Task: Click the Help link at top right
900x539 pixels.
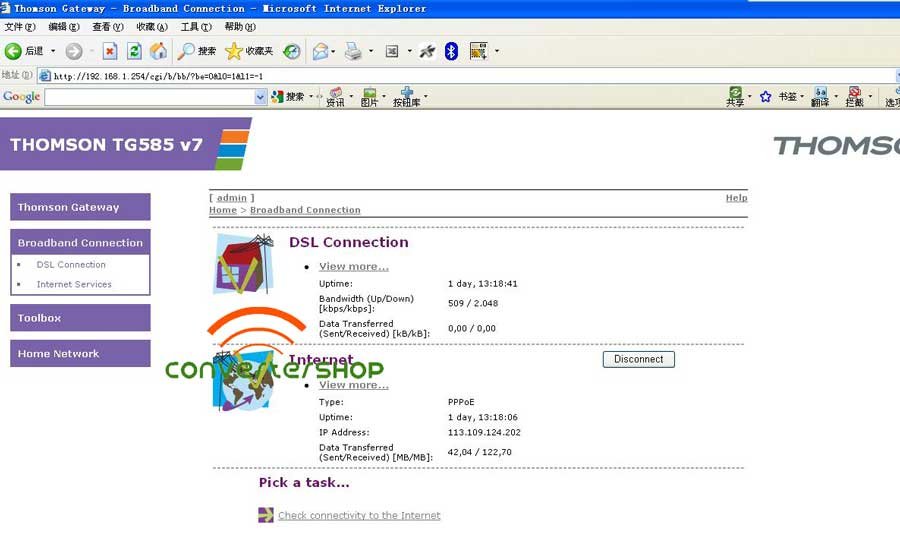Action: tap(736, 197)
